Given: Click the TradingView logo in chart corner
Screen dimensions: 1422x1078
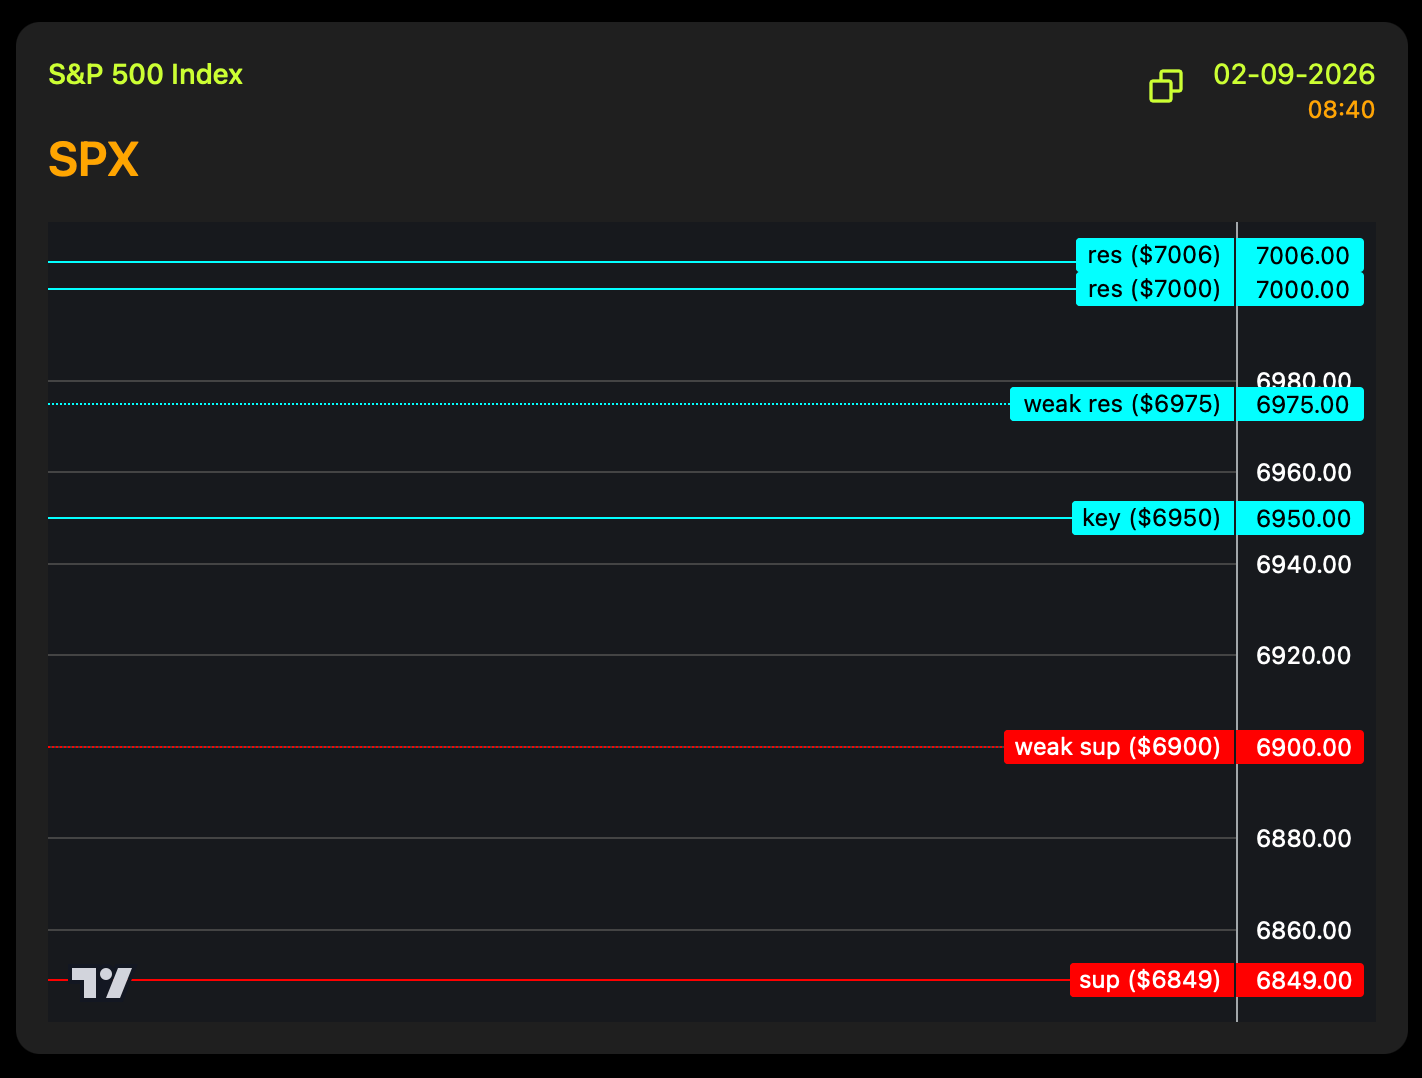Looking at the screenshot, I should tap(101, 982).
